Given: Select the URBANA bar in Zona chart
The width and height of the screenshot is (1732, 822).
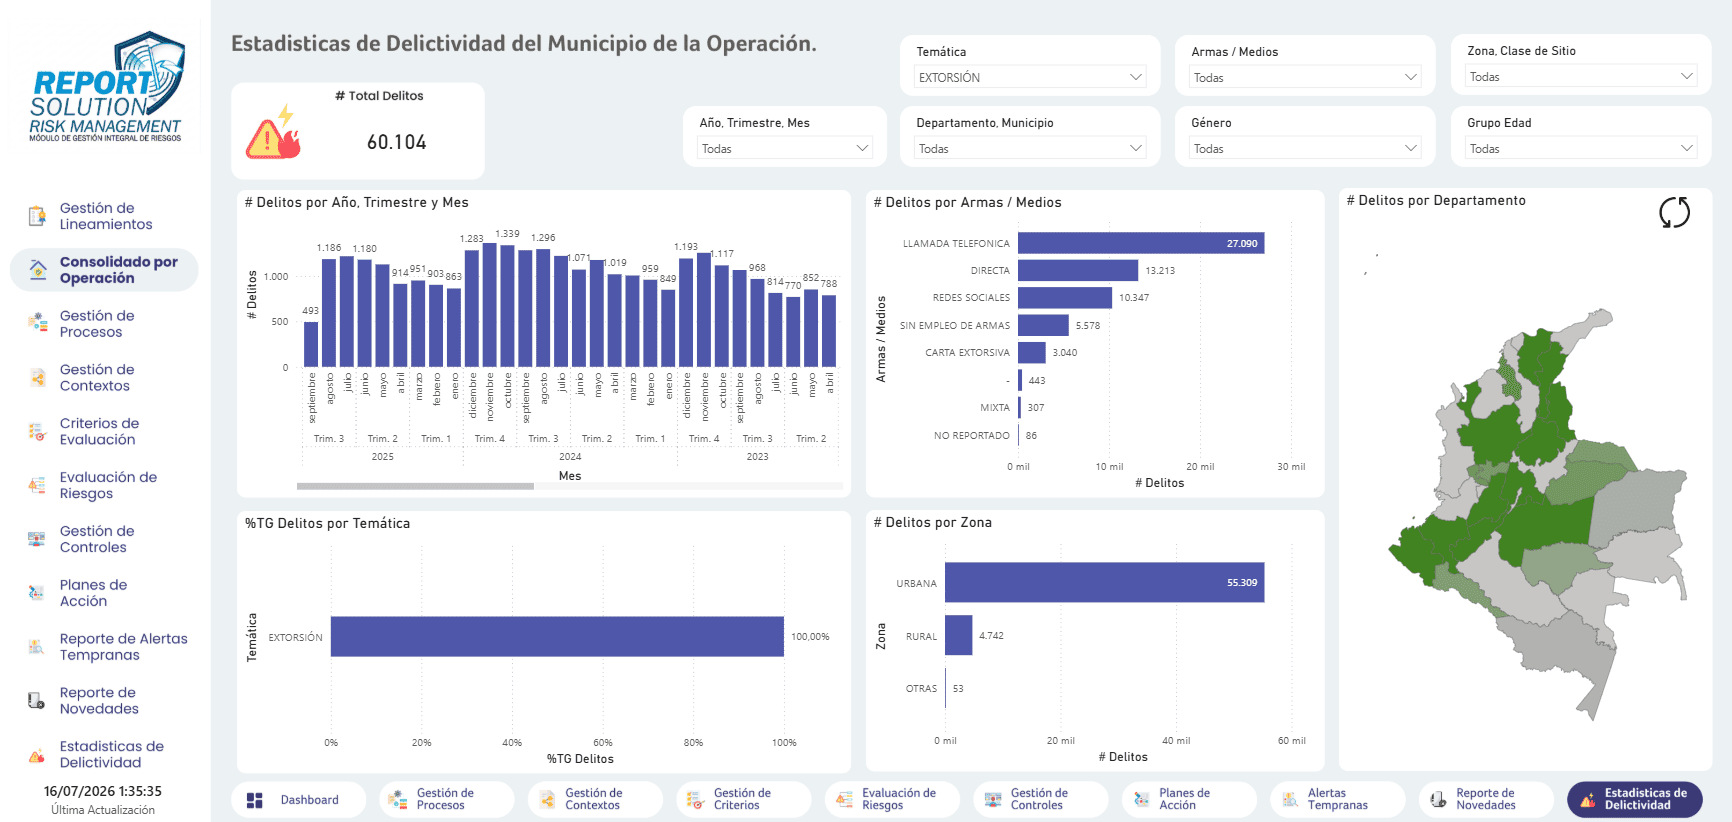Looking at the screenshot, I should [x=1105, y=582].
